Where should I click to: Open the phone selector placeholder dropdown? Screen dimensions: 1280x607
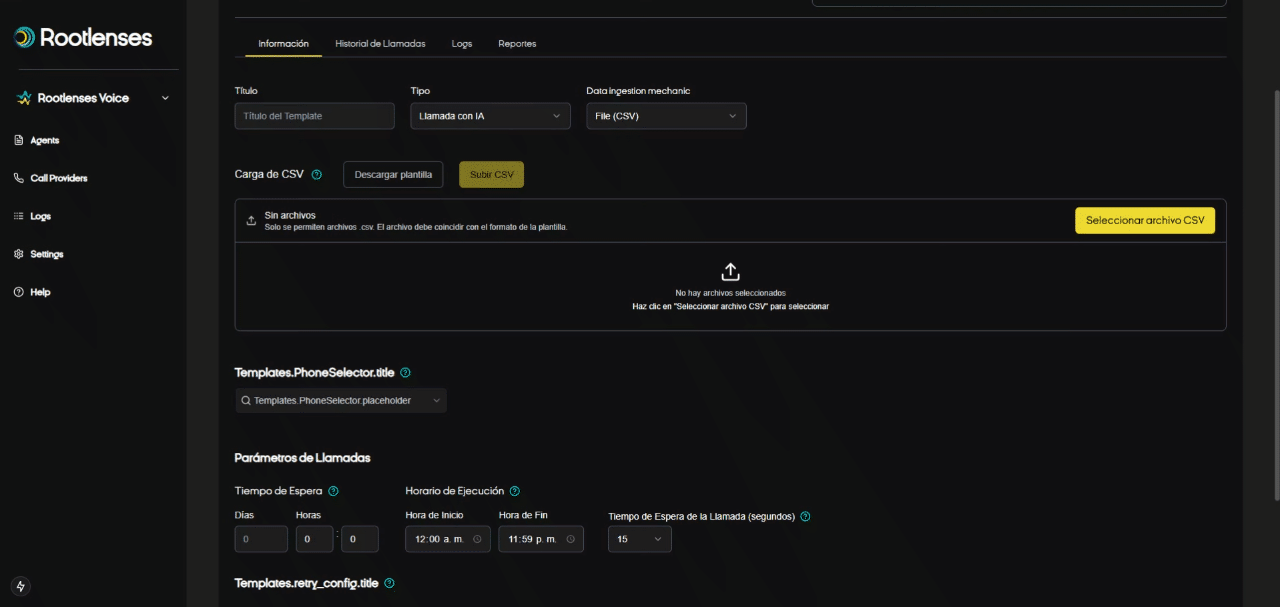coord(340,401)
